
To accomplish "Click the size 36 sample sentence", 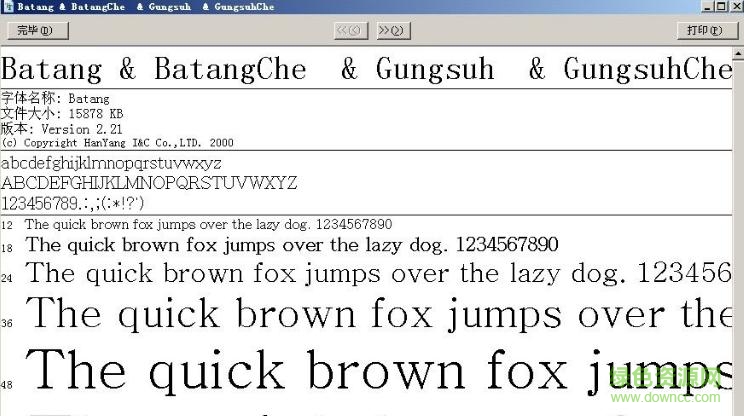I will 378,314.
